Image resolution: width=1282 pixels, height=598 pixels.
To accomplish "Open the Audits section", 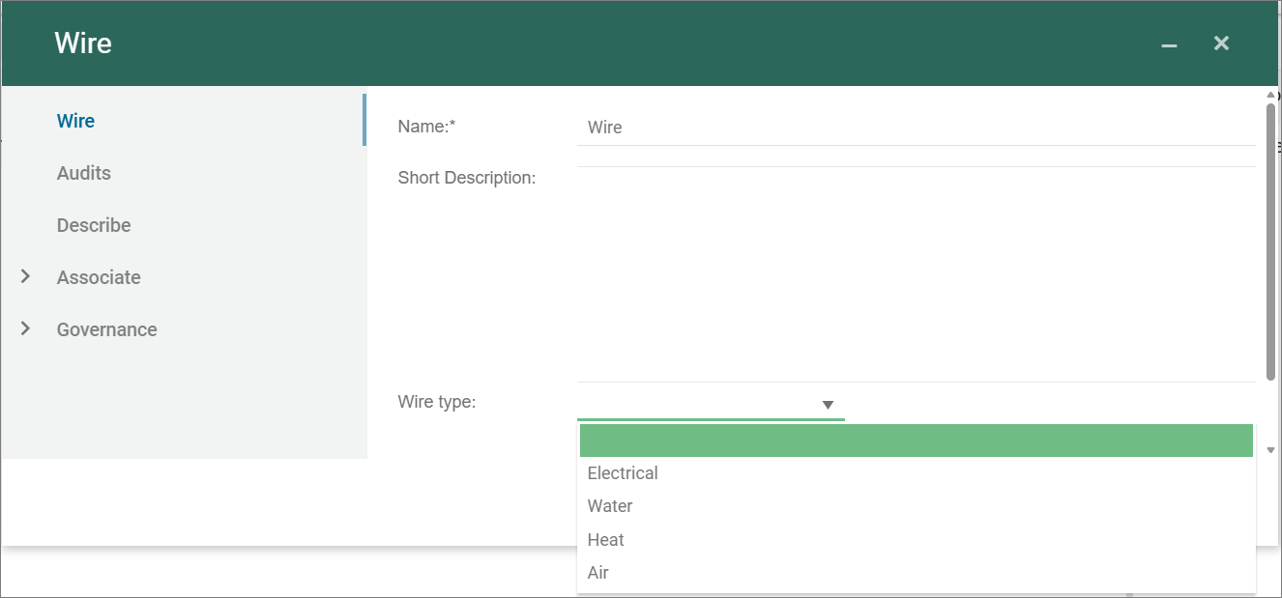I will pyautogui.click(x=84, y=173).
